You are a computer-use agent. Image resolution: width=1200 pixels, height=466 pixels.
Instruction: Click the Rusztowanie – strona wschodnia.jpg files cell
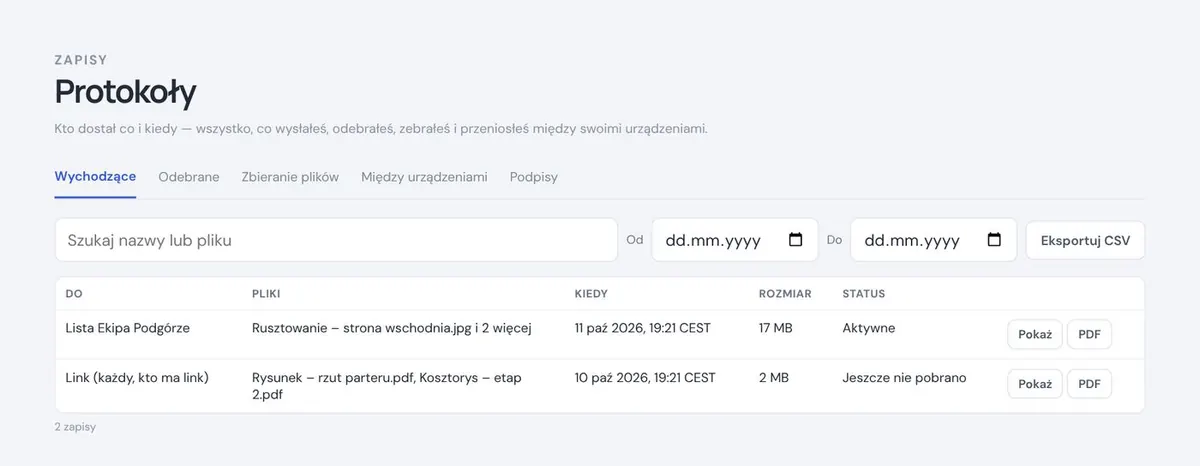[391, 328]
